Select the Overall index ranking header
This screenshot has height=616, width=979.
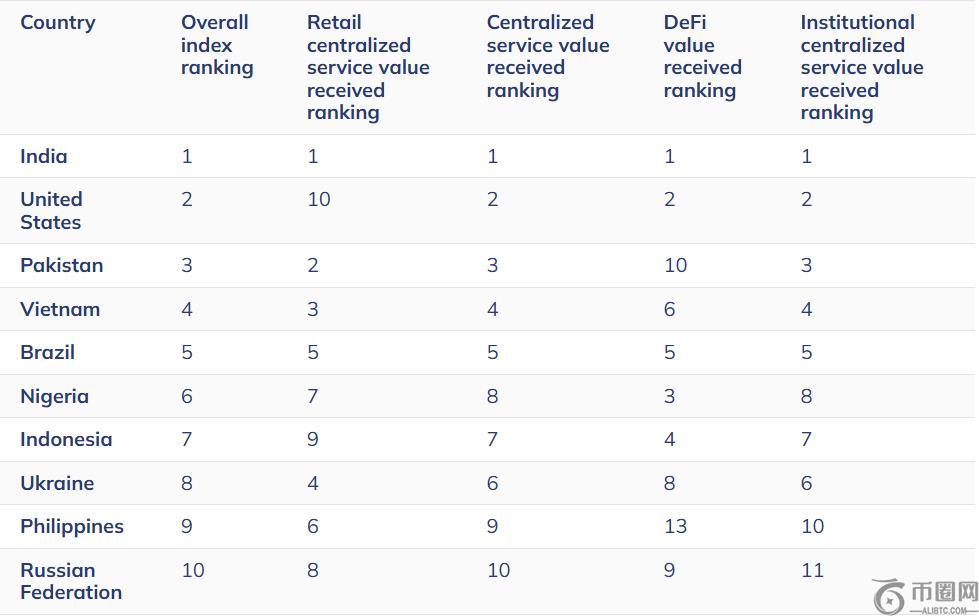[x=216, y=45]
